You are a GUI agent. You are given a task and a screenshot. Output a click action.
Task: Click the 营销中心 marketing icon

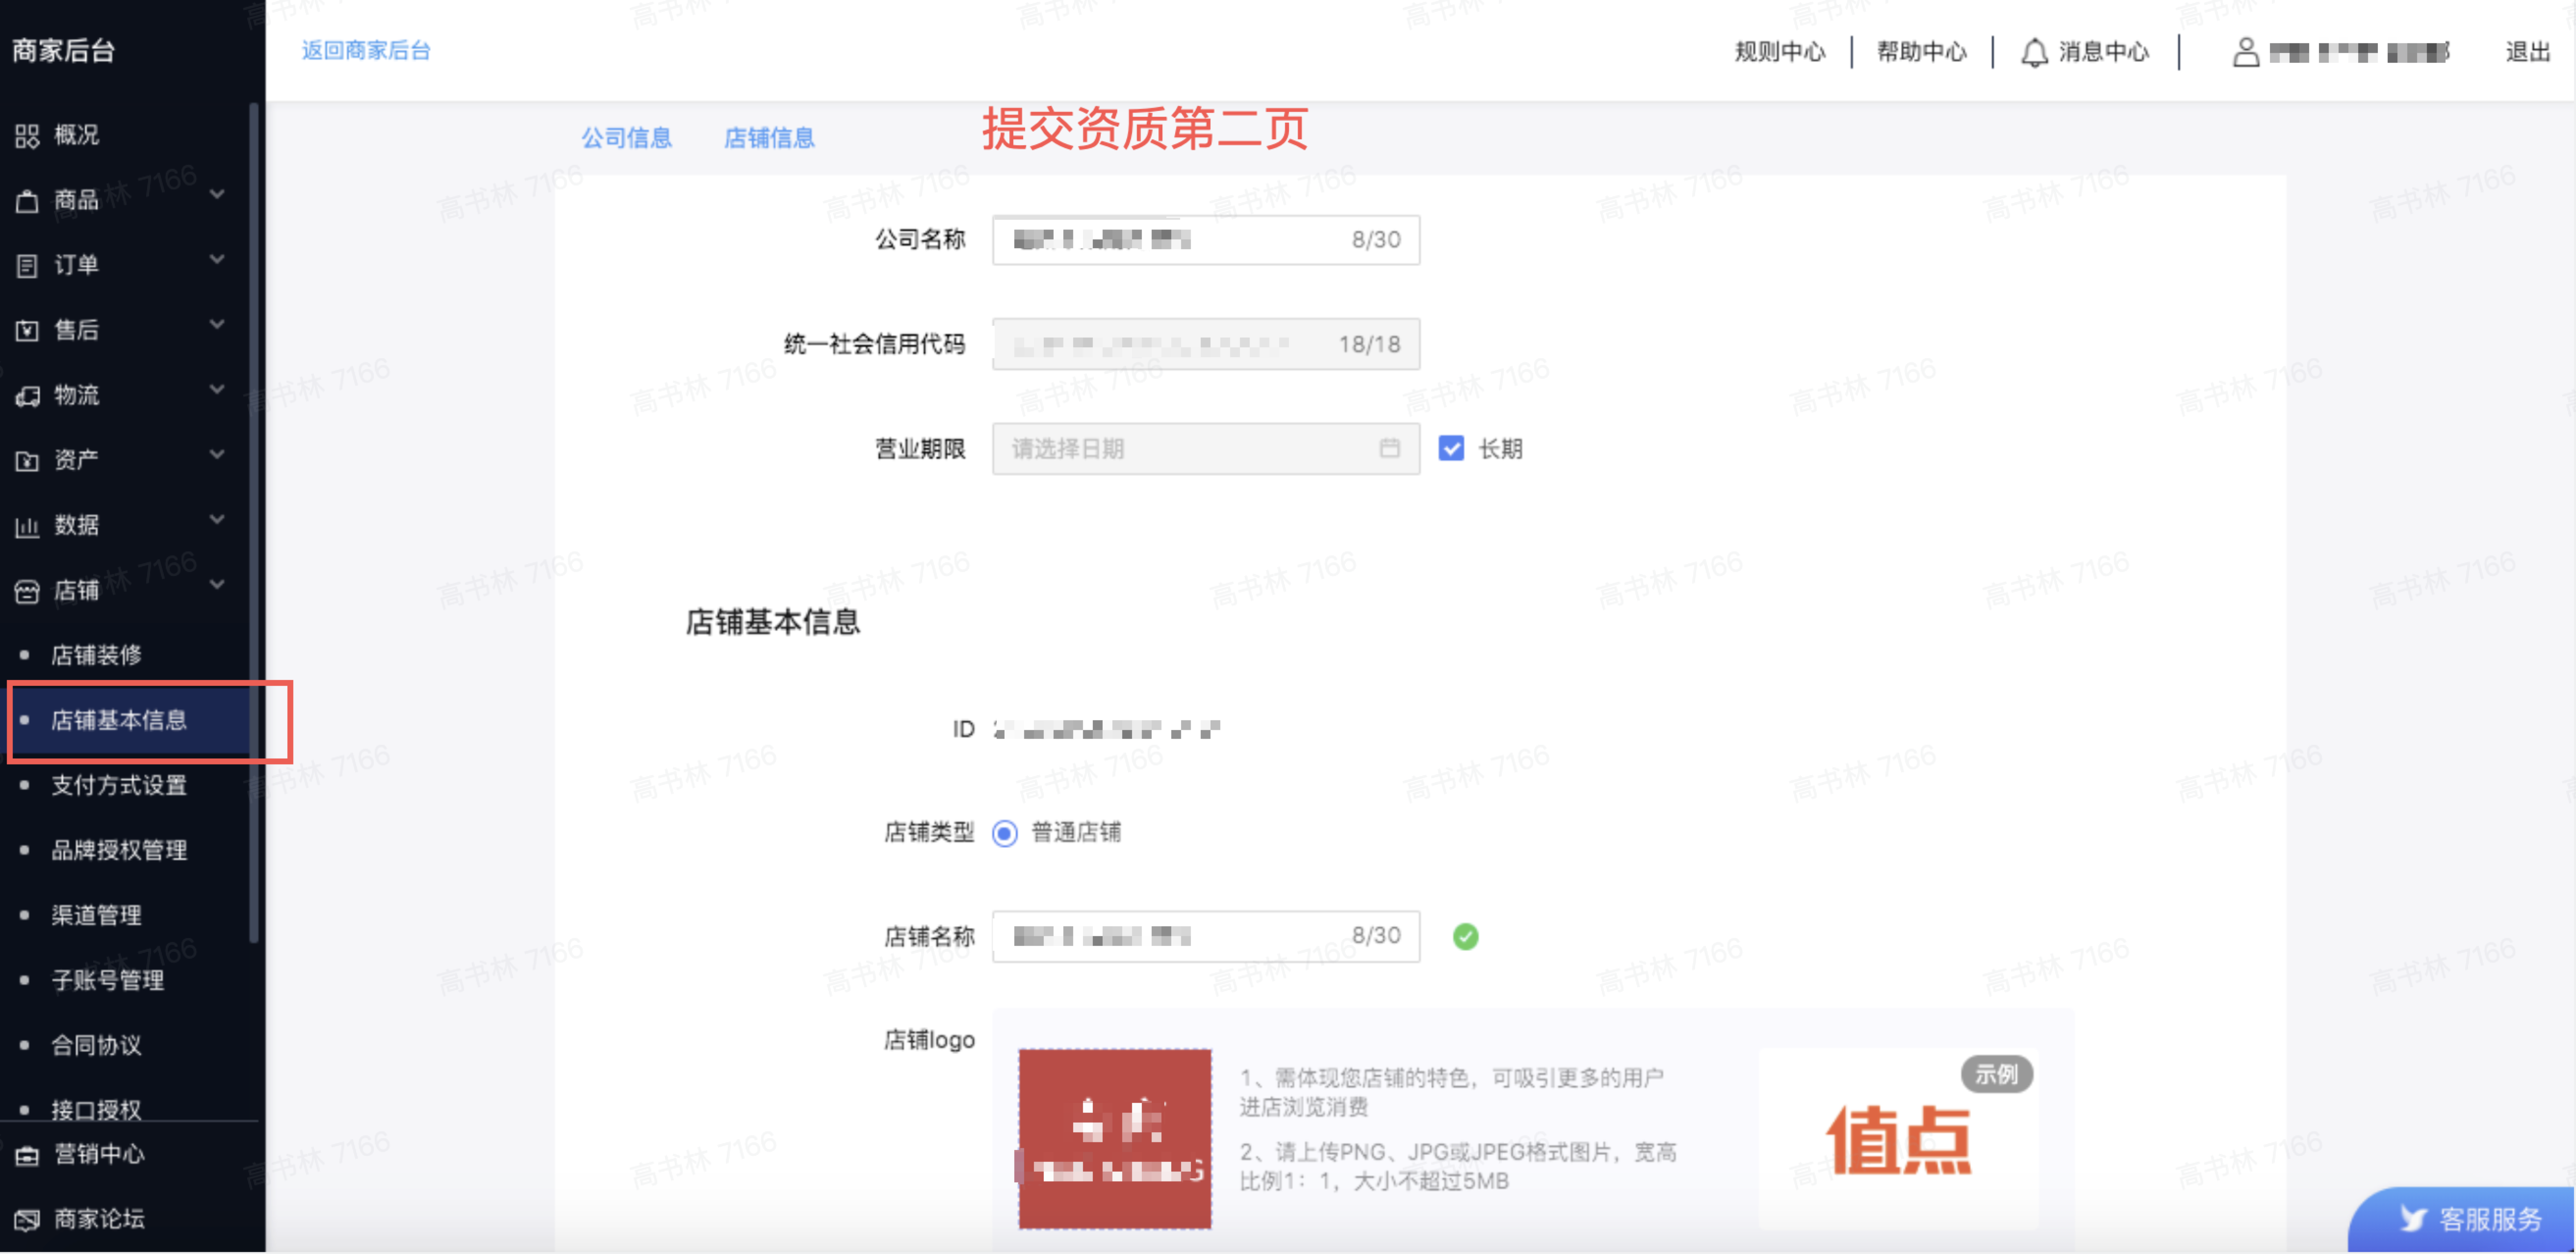27,1155
